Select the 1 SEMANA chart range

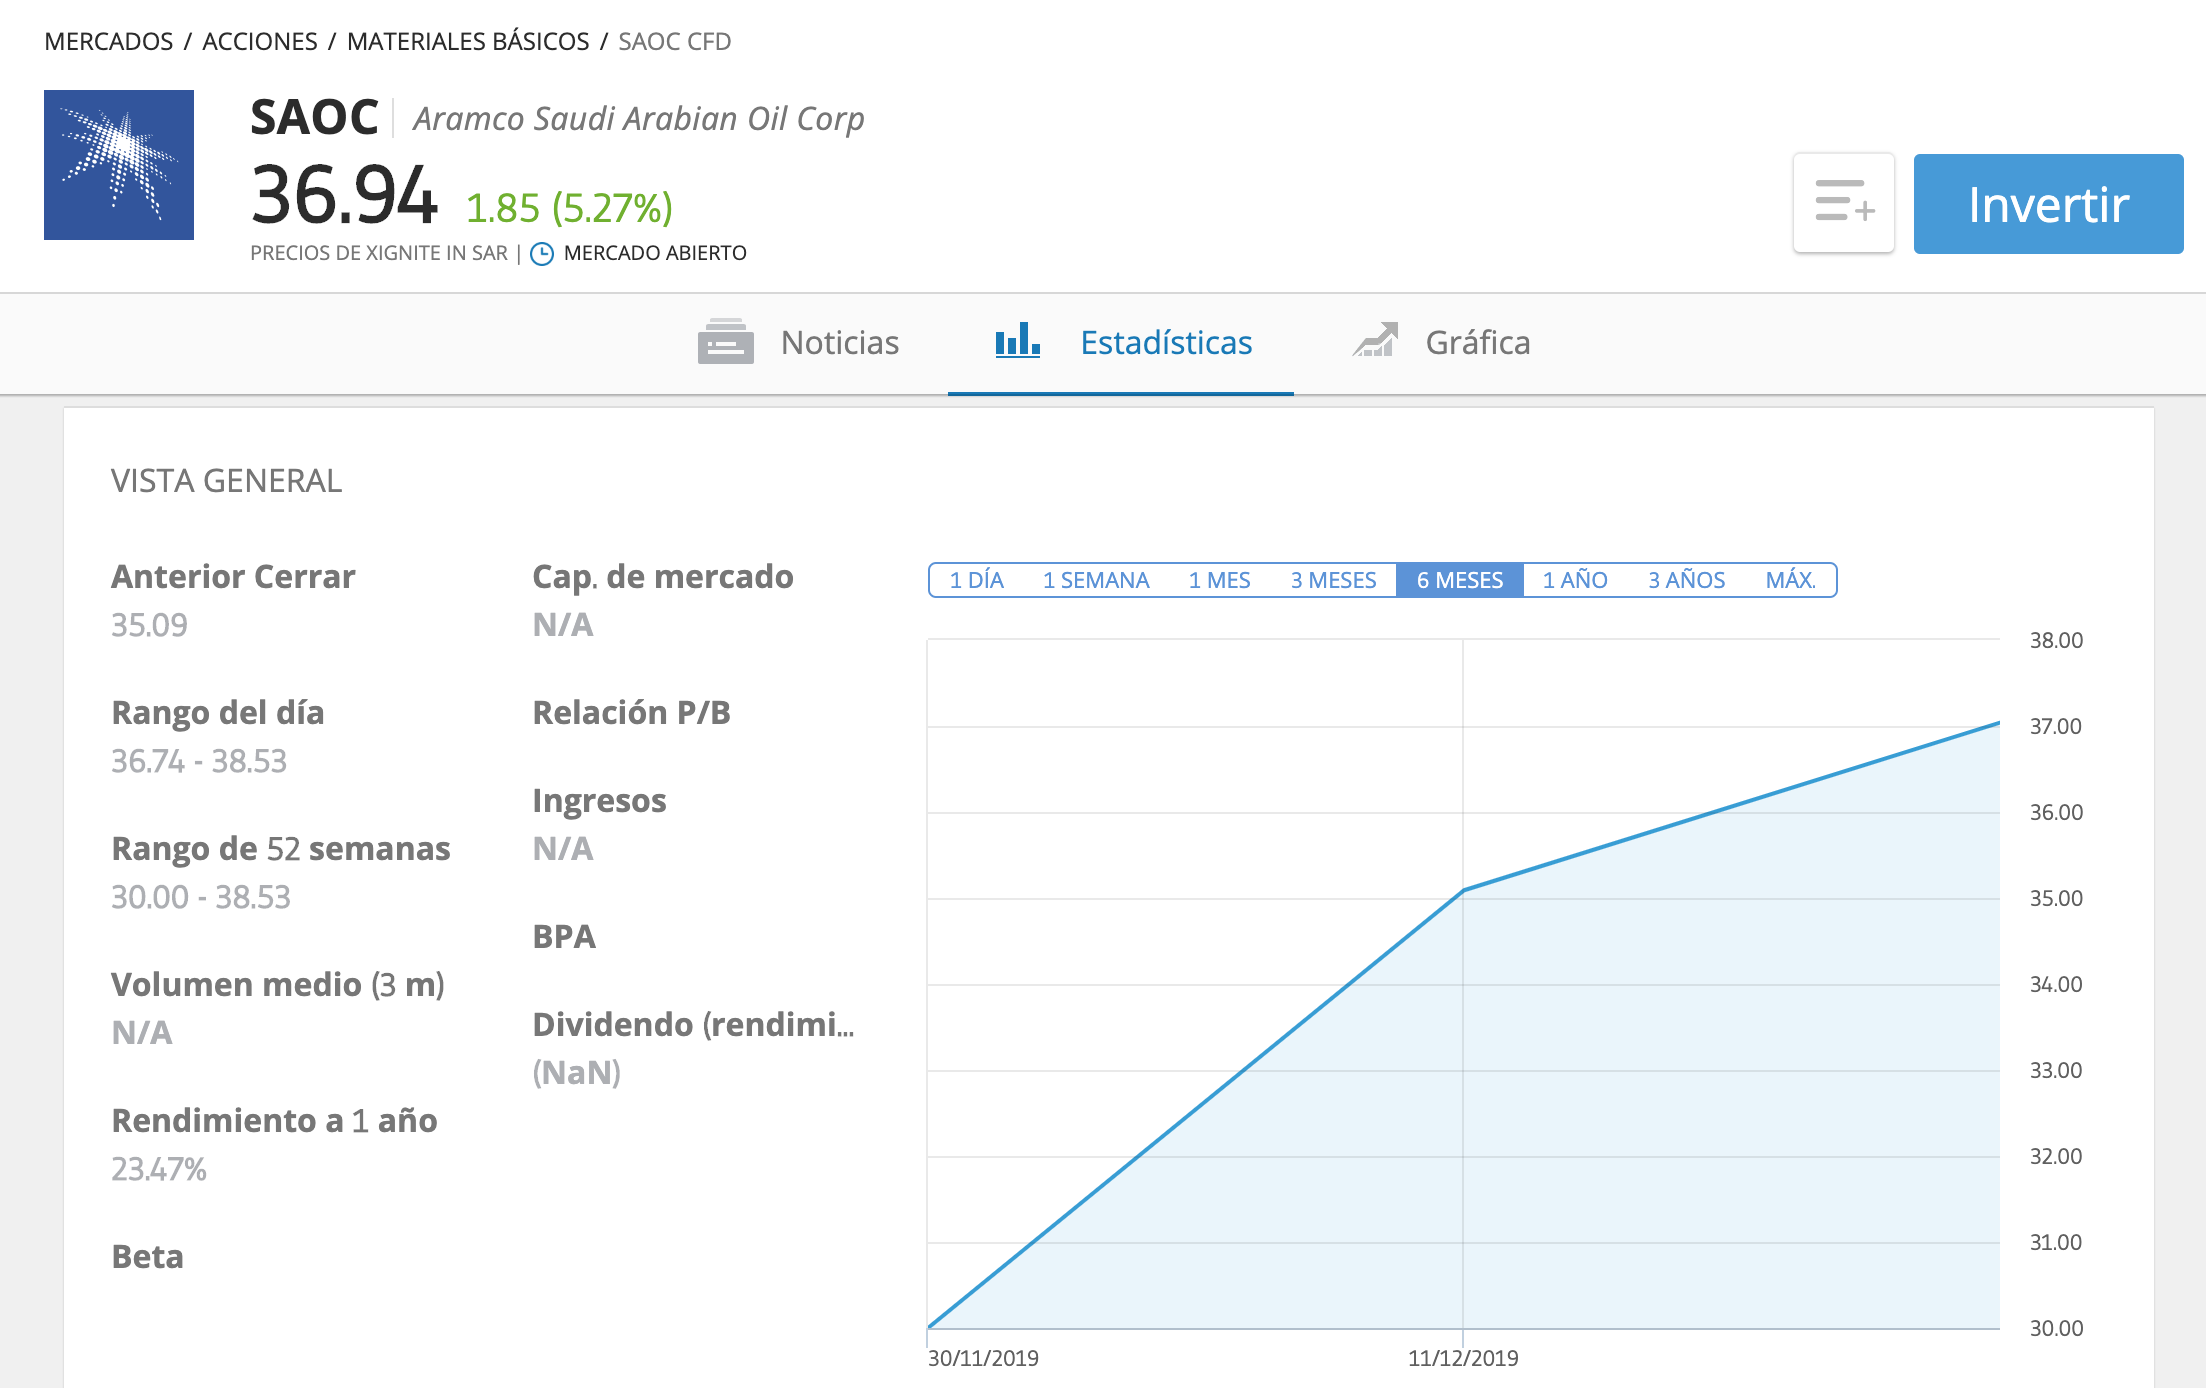tap(1095, 580)
